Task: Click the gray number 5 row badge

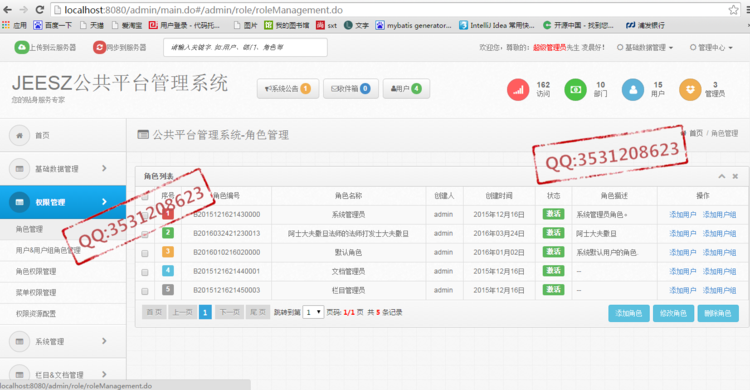Action: click(x=168, y=290)
